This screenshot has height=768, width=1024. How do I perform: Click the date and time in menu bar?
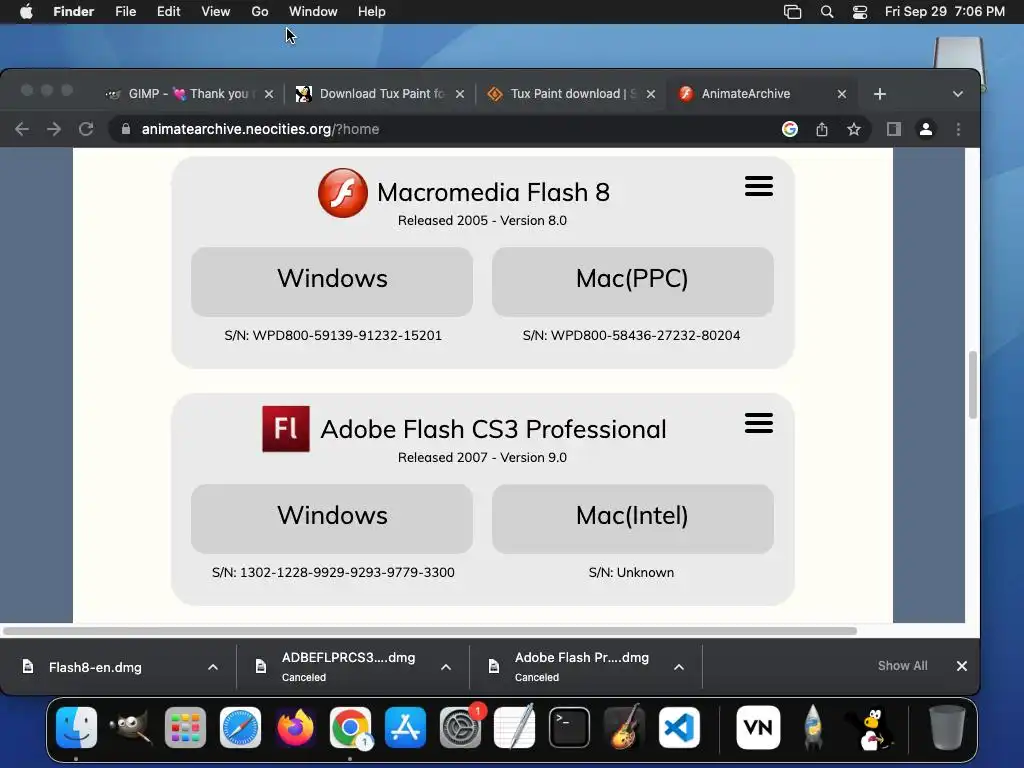pos(944,12)
